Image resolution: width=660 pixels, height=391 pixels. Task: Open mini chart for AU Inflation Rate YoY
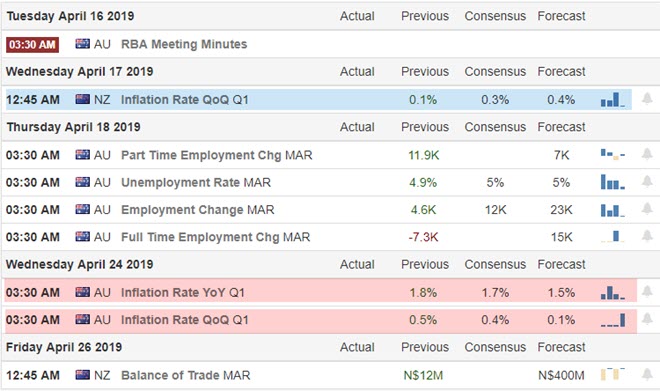point(613,293)
